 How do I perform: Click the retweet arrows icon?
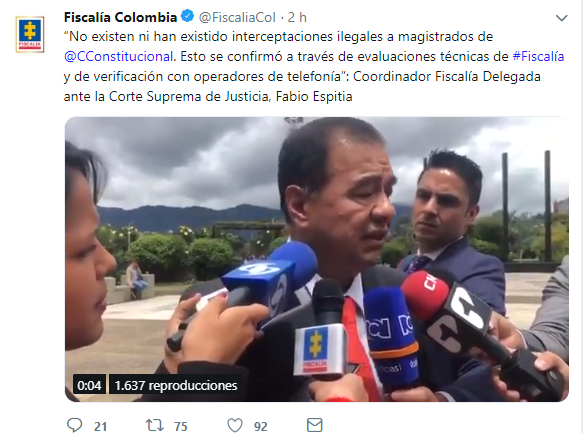(154, 425)
